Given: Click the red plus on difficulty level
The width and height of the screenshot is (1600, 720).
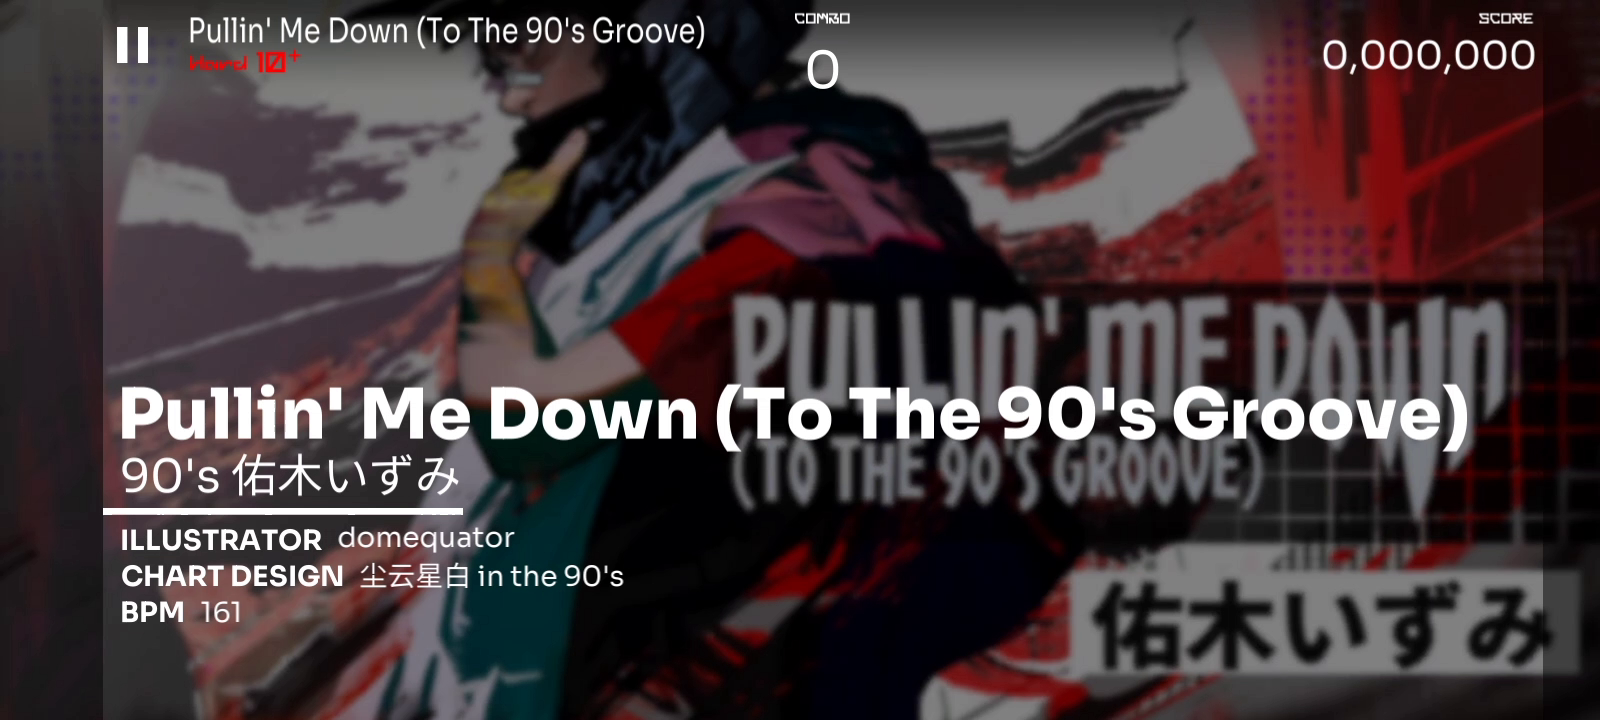Looking at the screenshot, I should pyautogui.click(x=294, y=57).
